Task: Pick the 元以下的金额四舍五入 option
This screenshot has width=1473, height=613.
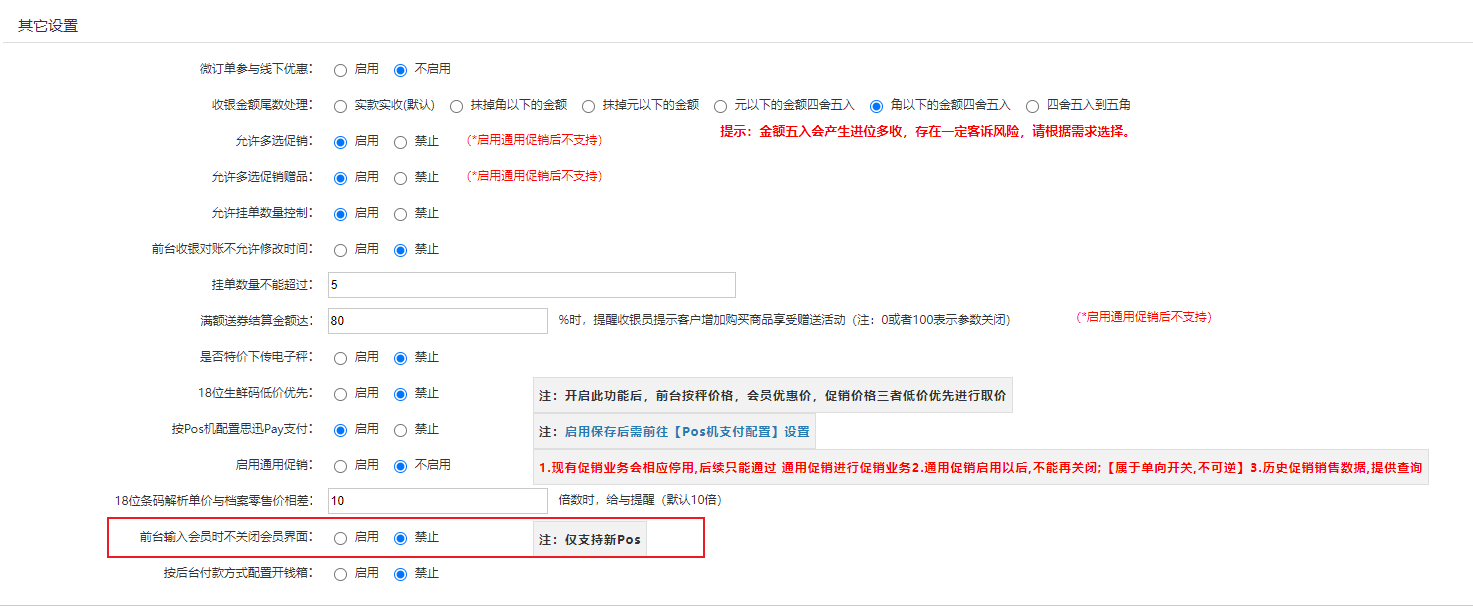Action: click(x=720, y=105)
